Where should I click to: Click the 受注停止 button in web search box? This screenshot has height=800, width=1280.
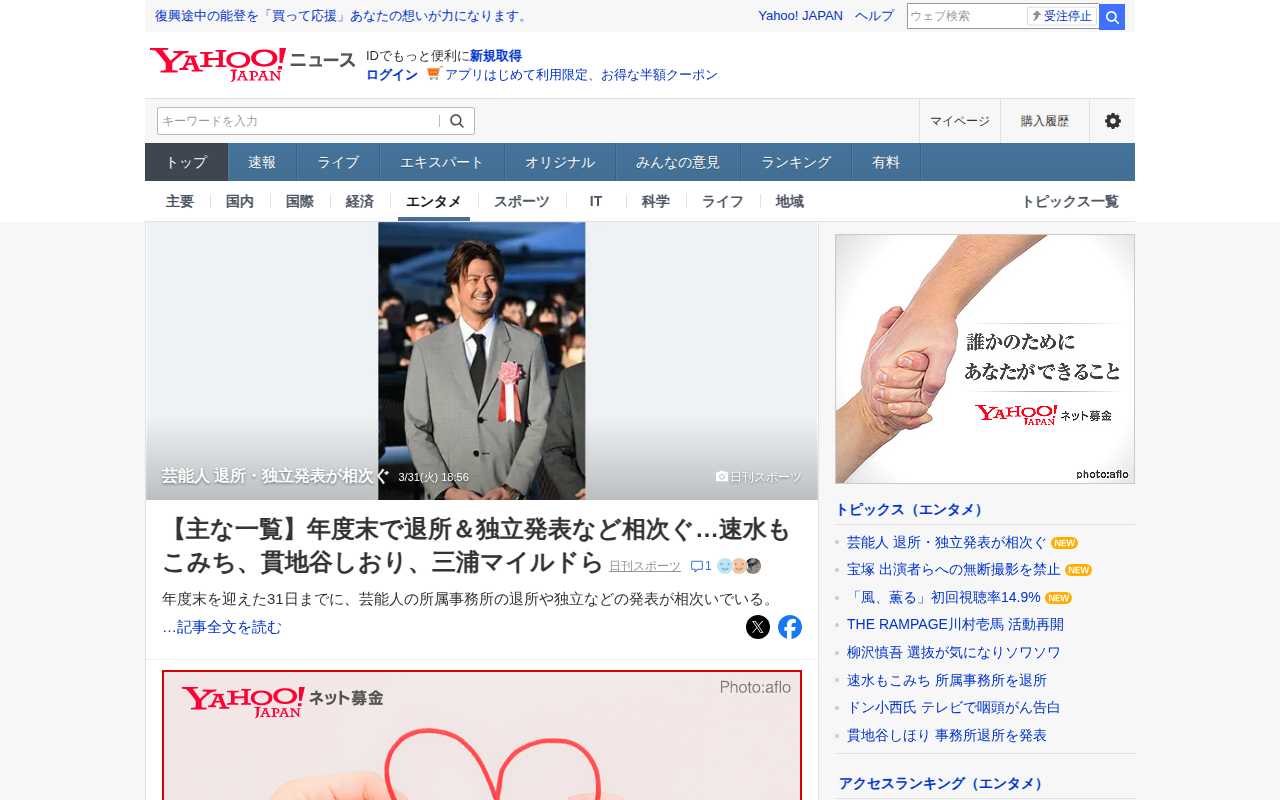[1062, 16]
